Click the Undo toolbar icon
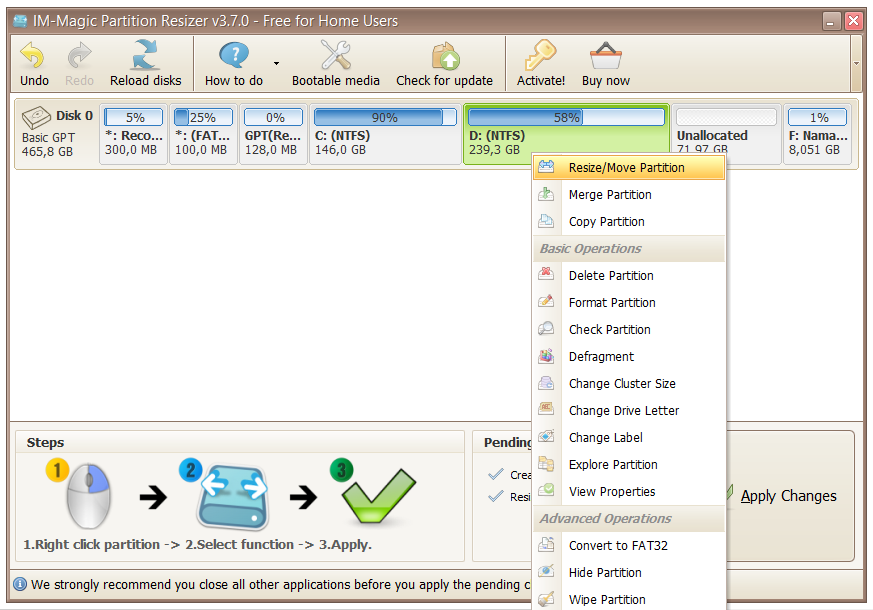This screenshot has width=873, height=610. (34, 56)
